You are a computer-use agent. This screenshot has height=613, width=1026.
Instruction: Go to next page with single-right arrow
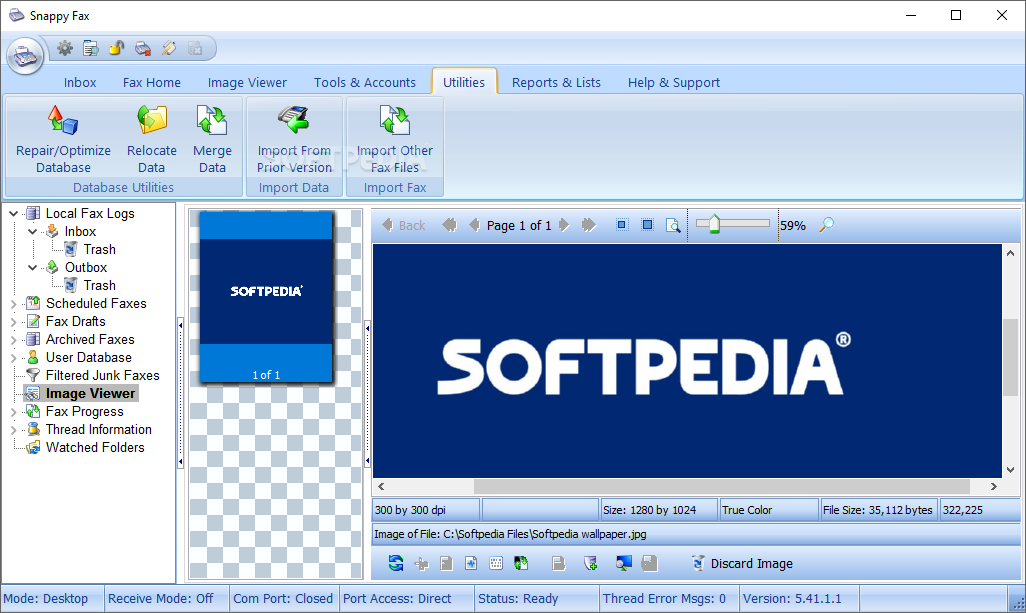(564, 225)
